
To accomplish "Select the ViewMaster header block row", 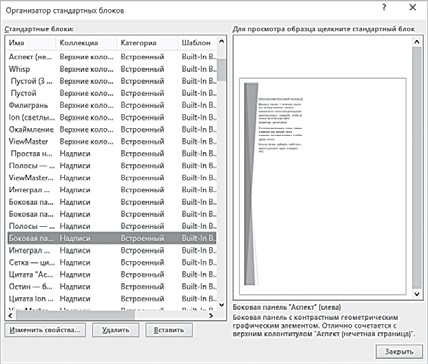I will tap(112, 141).
